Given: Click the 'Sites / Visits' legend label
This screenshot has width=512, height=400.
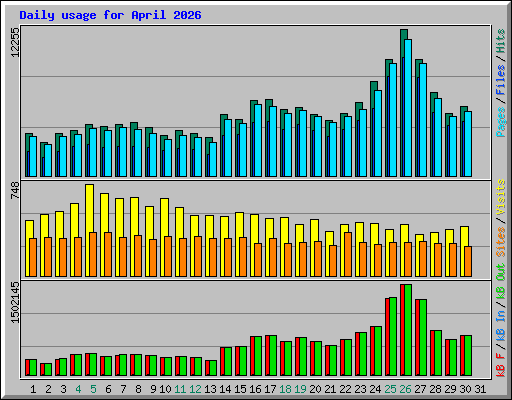Looking at the screenshot, I should (x=501, y=218).
